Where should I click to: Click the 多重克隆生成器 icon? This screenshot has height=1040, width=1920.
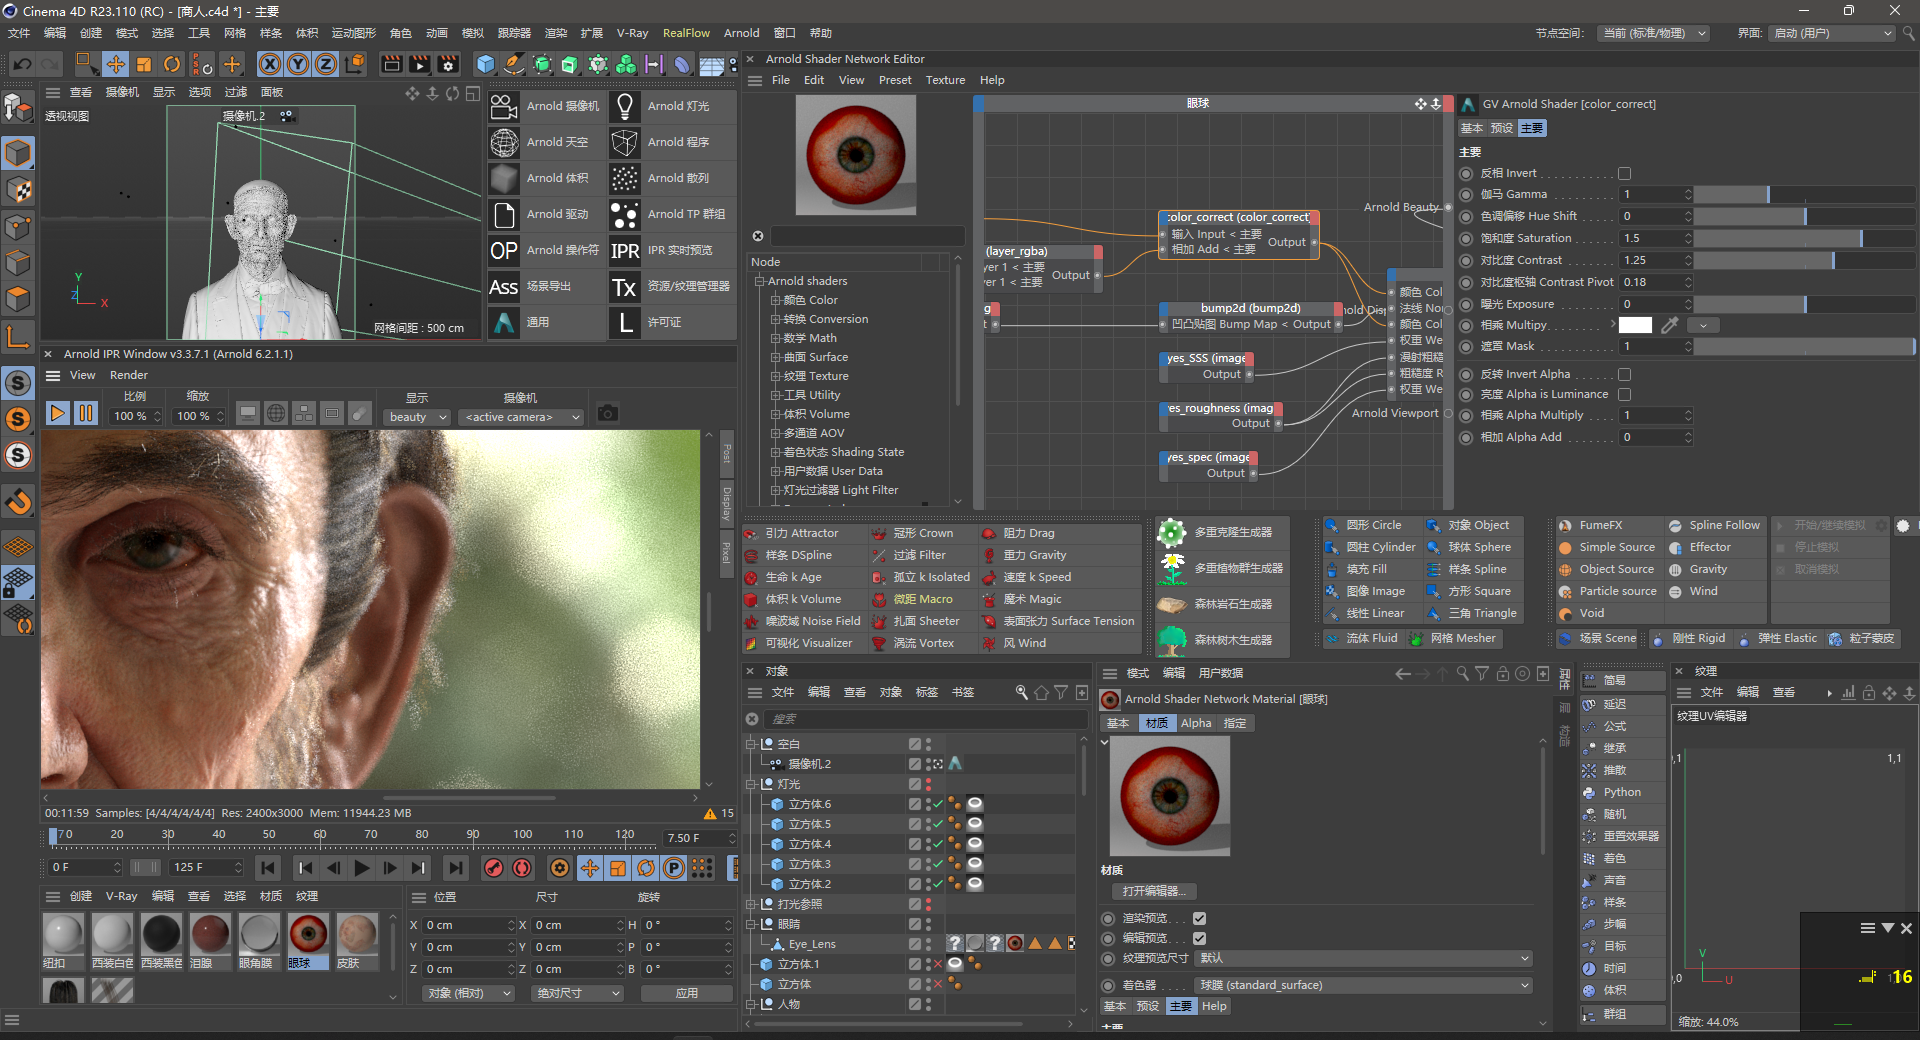1171,533
